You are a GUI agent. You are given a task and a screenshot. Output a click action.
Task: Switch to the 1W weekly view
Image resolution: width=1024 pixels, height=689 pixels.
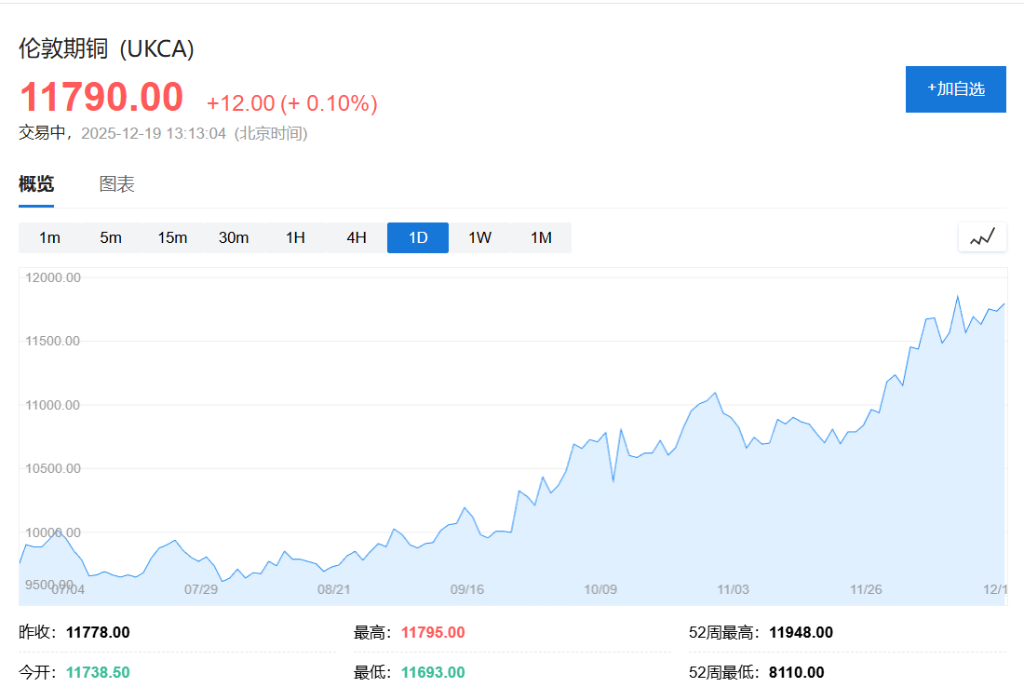point(480,238)
